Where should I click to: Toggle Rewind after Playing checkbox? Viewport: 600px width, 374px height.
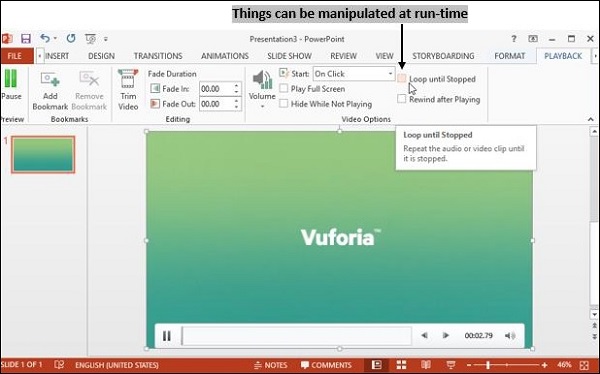tap(401, 99)
